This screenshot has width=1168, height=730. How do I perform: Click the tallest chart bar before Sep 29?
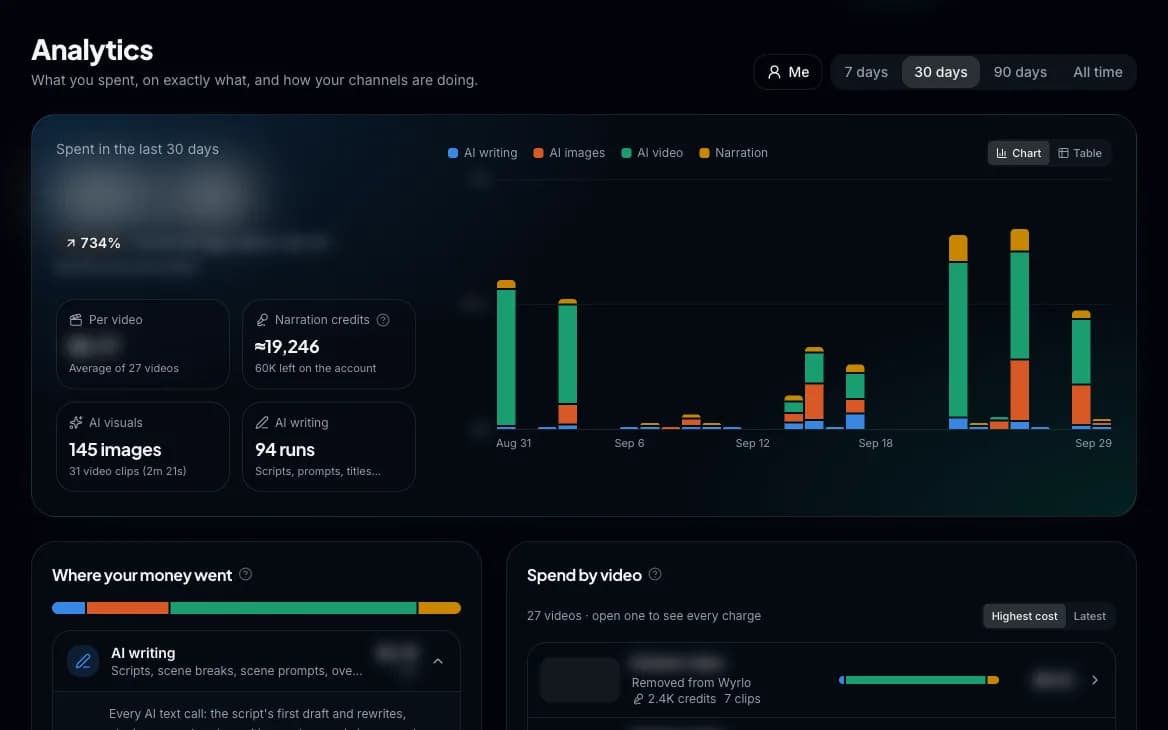[x=1019, y=329]
